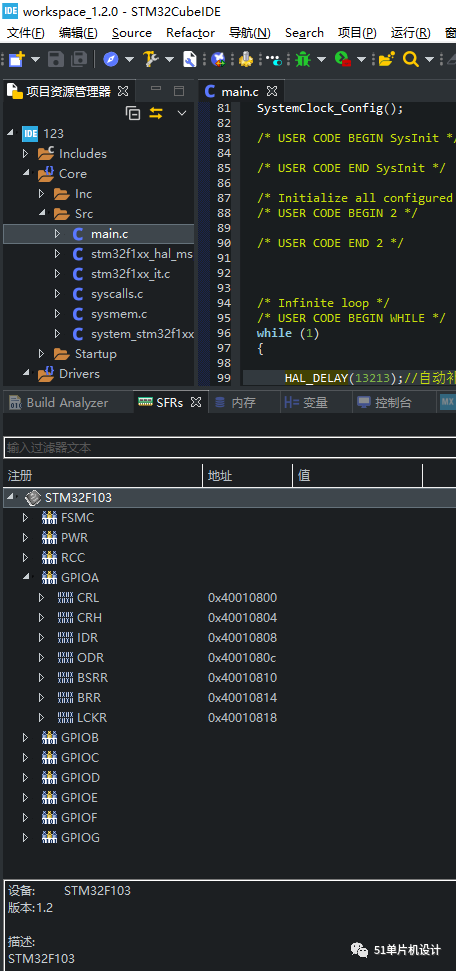Open the 文件(F) menu

(26, 33)
